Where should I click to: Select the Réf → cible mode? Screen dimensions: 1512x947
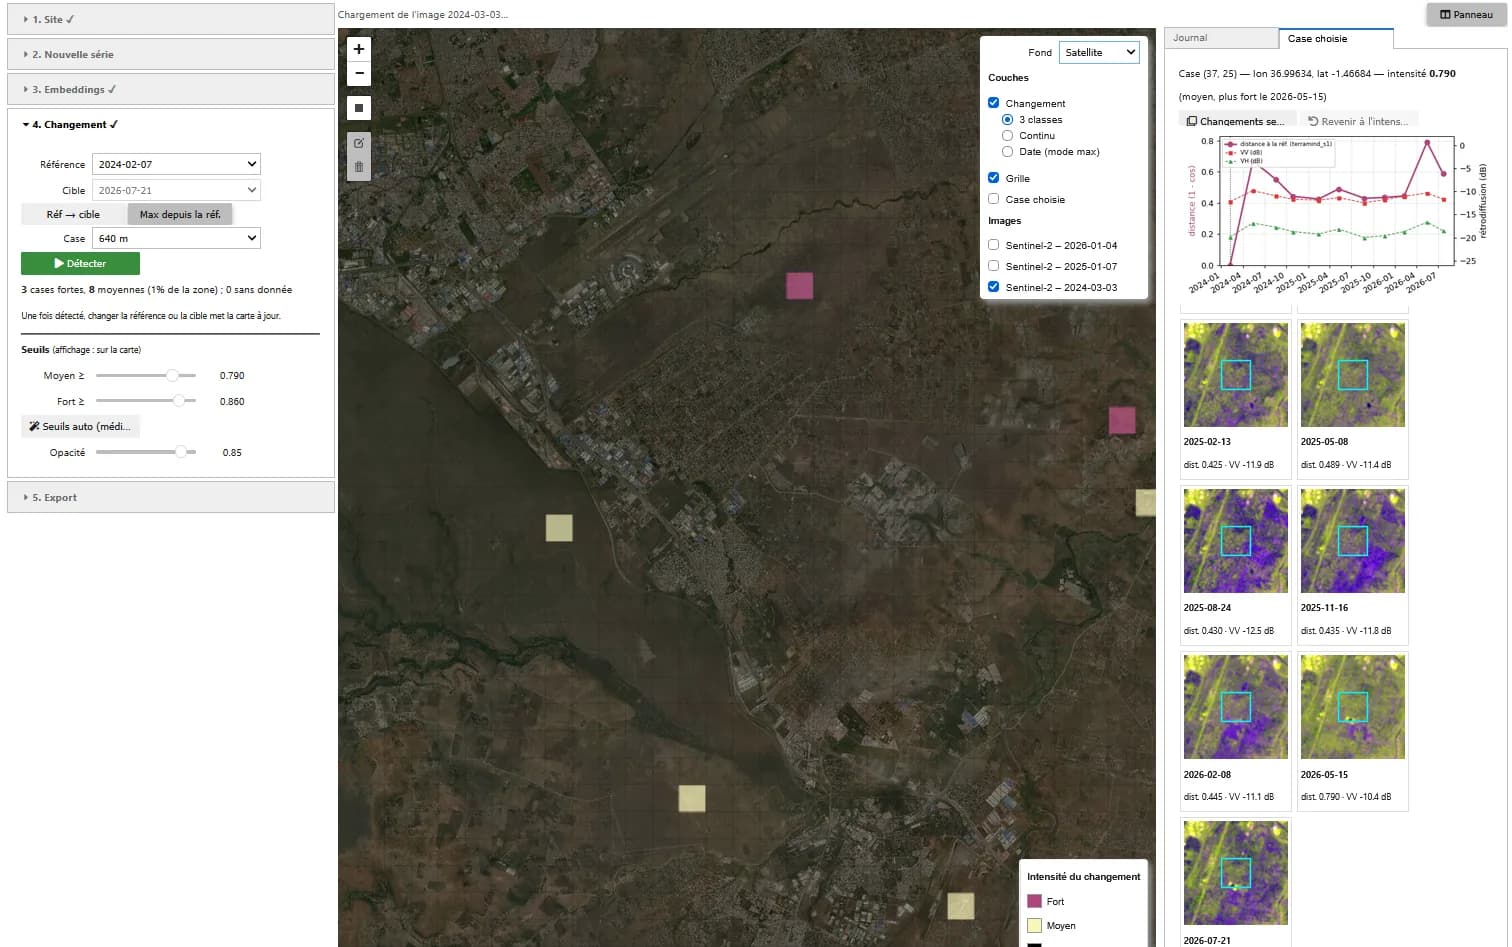click(x=74, y=214)
